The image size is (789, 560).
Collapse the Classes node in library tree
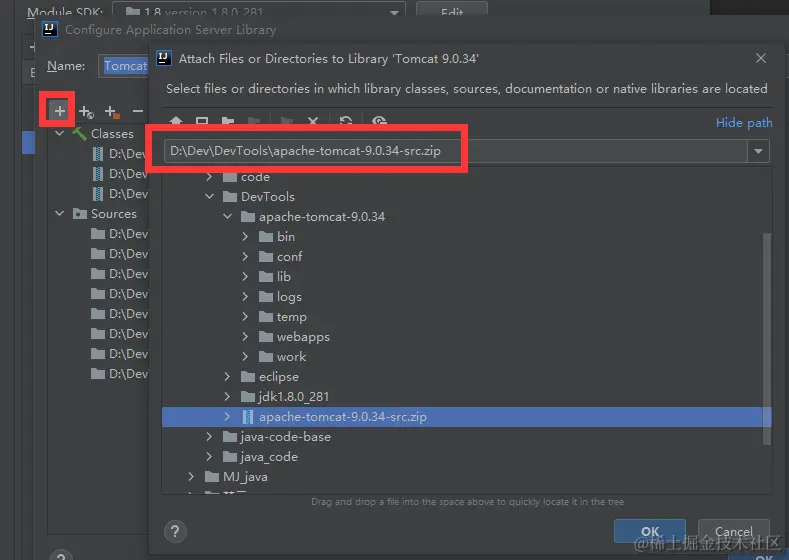point(59,134)
